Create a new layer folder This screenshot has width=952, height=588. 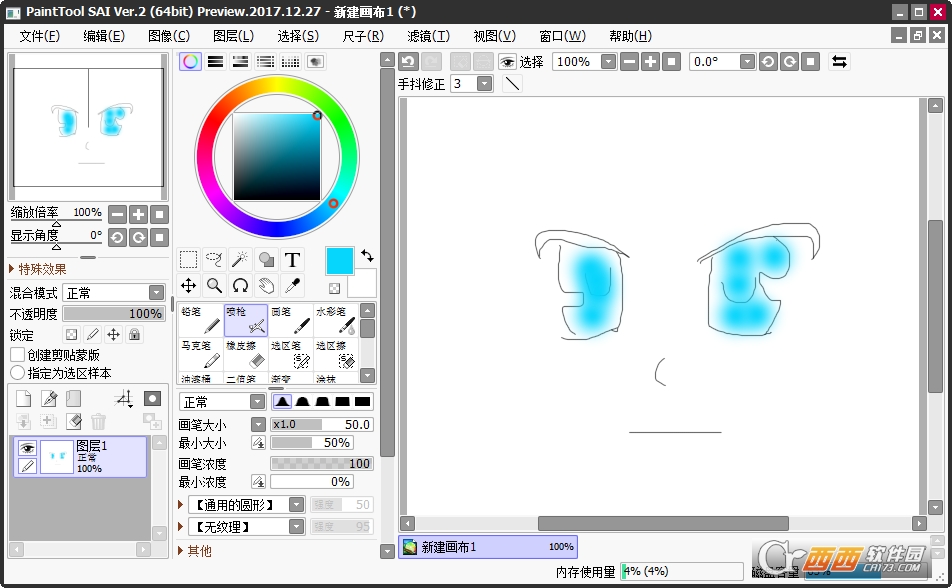(x=73, y=398)
